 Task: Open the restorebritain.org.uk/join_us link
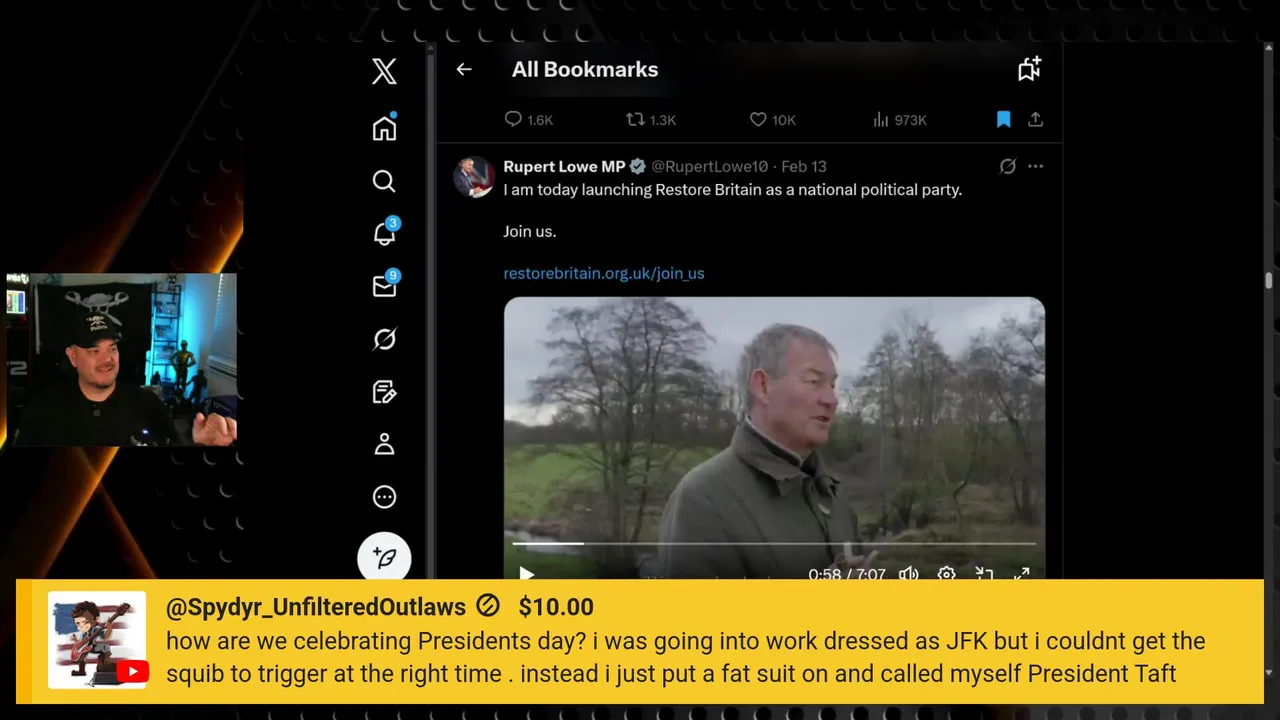[x=603, y=273]
